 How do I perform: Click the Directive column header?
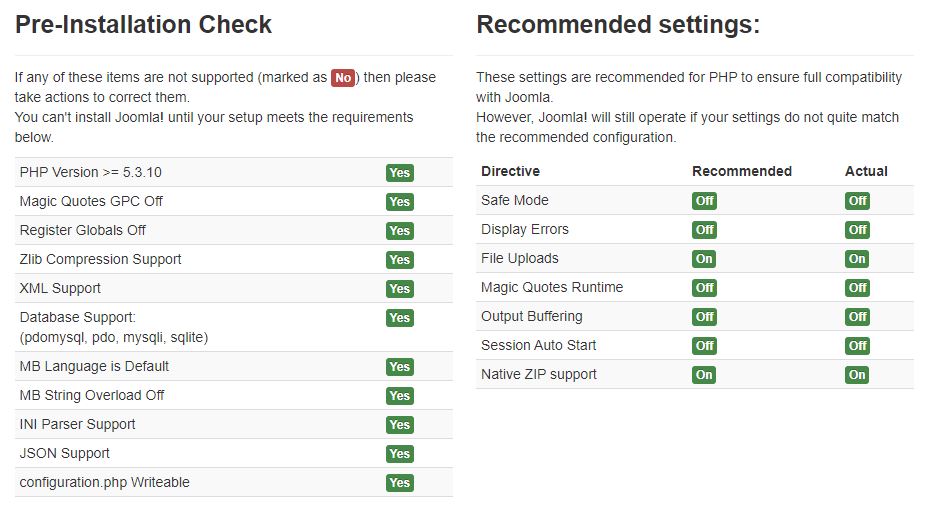[510, 171]
